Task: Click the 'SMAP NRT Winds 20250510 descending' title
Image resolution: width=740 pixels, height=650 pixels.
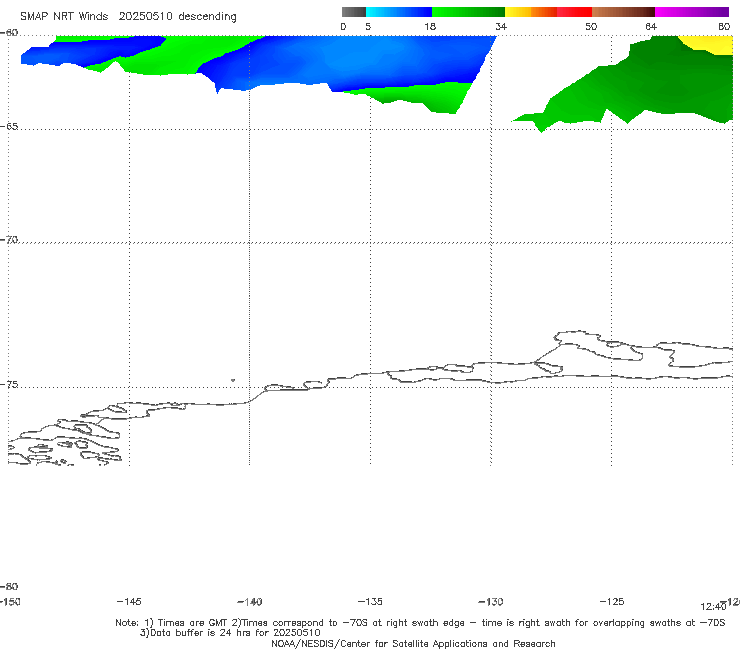Action: click(x=128, y=16)
